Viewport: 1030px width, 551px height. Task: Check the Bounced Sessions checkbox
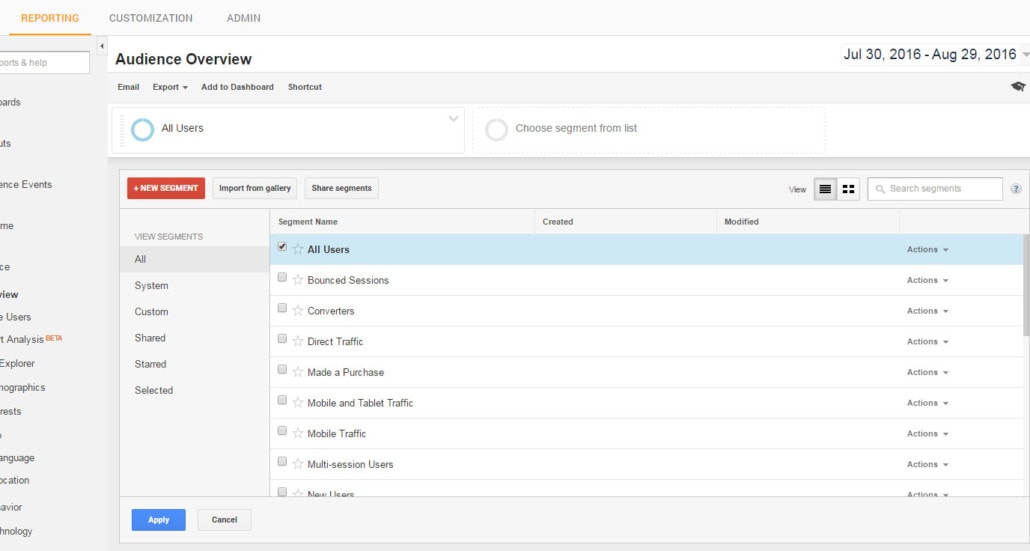(x=282, y=278)
